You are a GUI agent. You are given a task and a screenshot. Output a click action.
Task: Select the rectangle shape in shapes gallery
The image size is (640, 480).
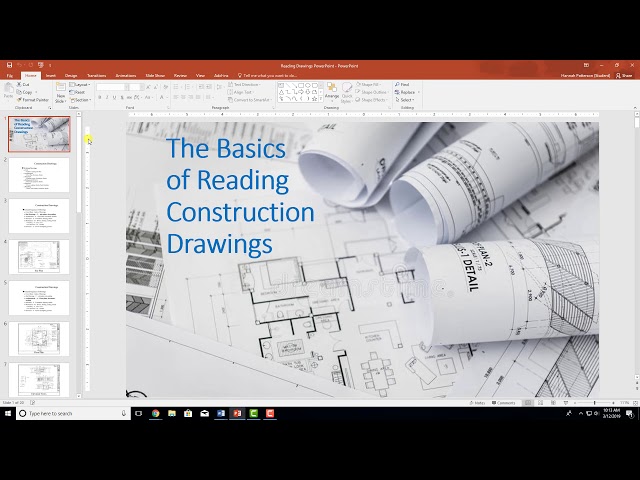pos(301,86)
